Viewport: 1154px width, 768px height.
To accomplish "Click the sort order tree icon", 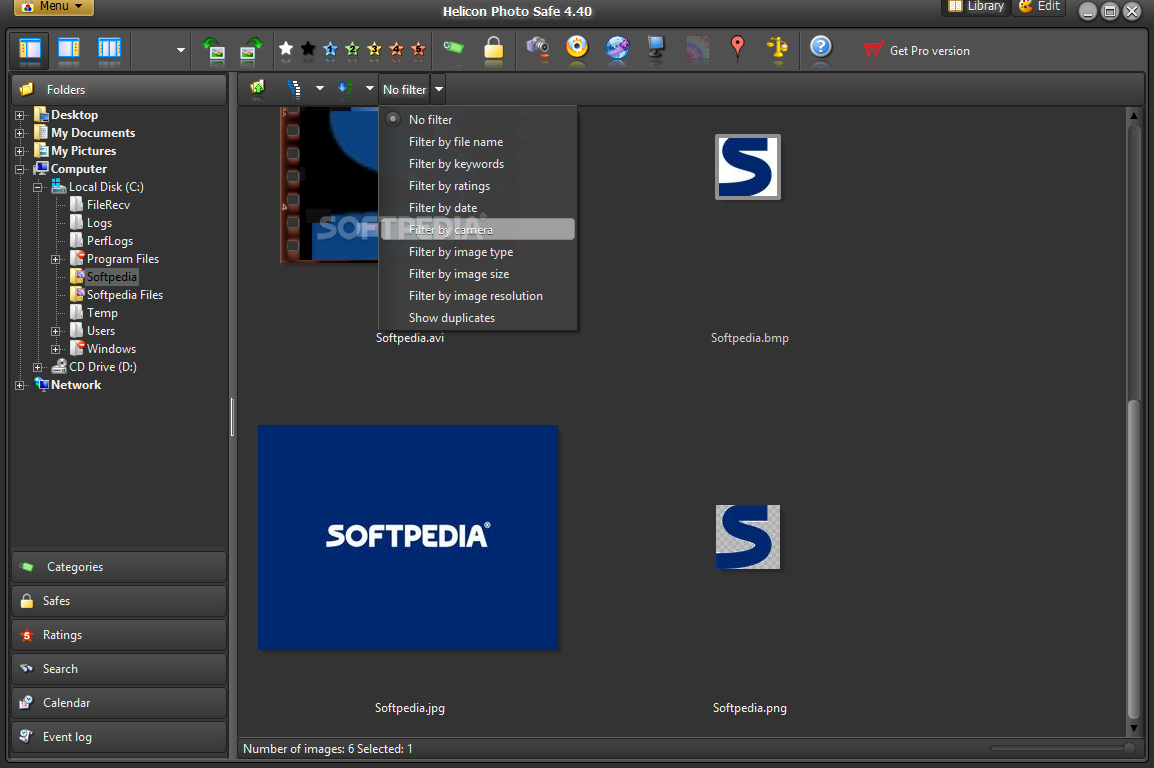I will click(294, 89).
